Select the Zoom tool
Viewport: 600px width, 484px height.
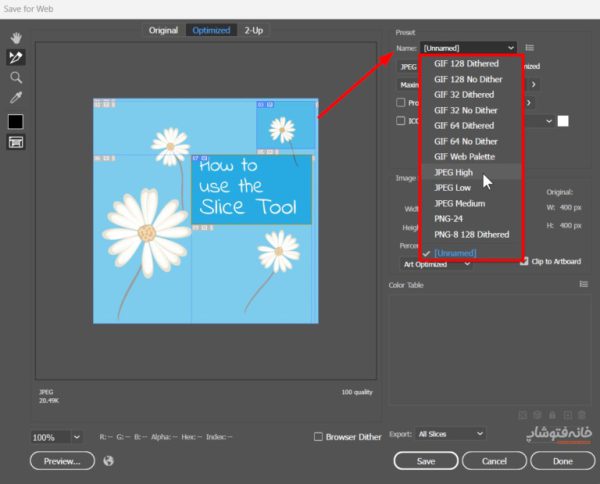tap(16, 78)
